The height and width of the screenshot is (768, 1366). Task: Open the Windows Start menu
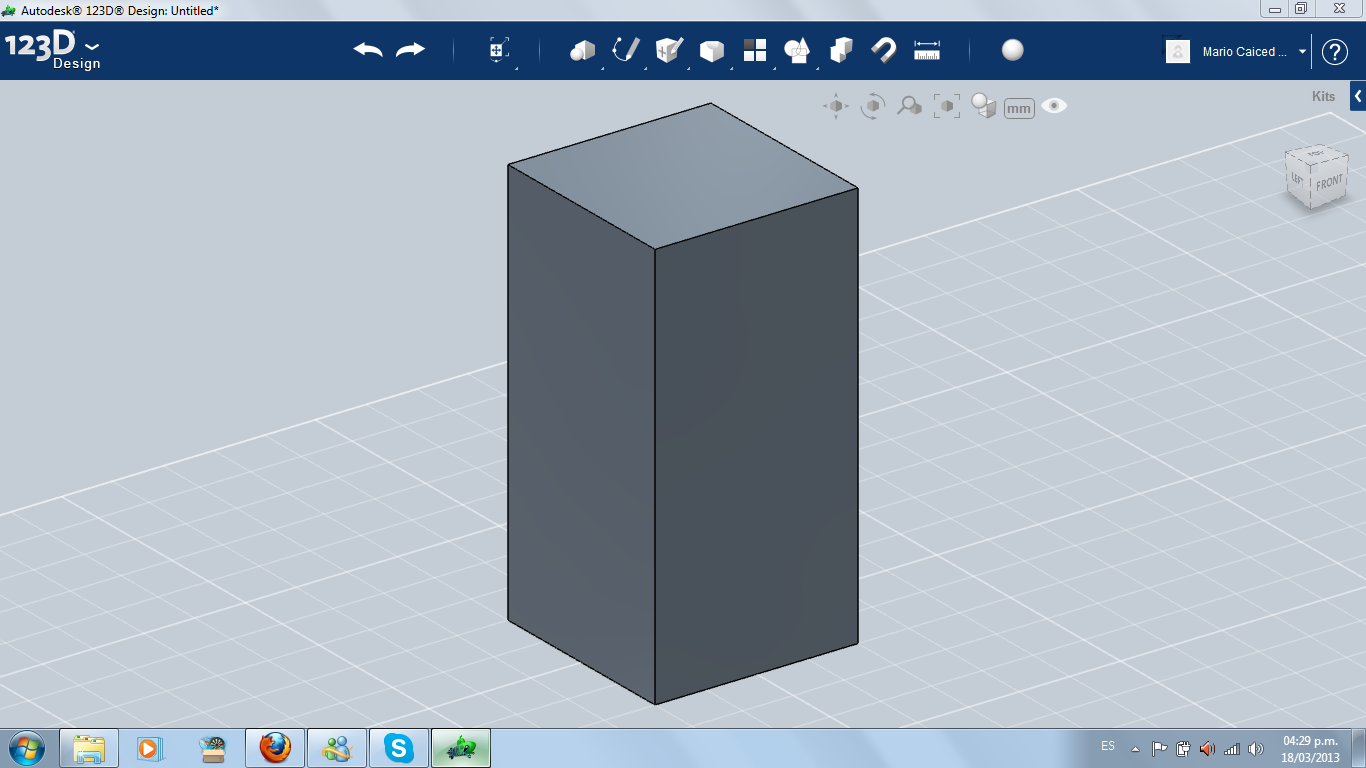coord(25,747)
